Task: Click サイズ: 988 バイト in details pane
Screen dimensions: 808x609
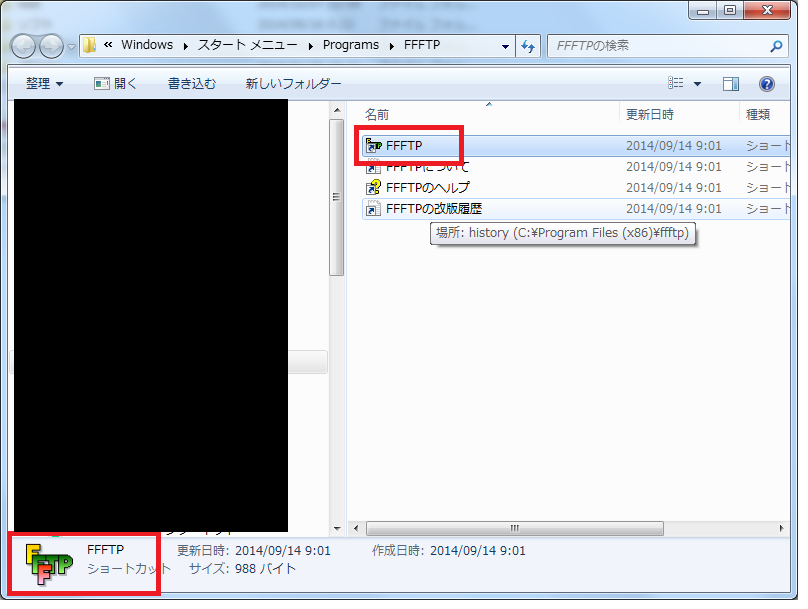Action: pyautogui.click(x=243, y=569)
